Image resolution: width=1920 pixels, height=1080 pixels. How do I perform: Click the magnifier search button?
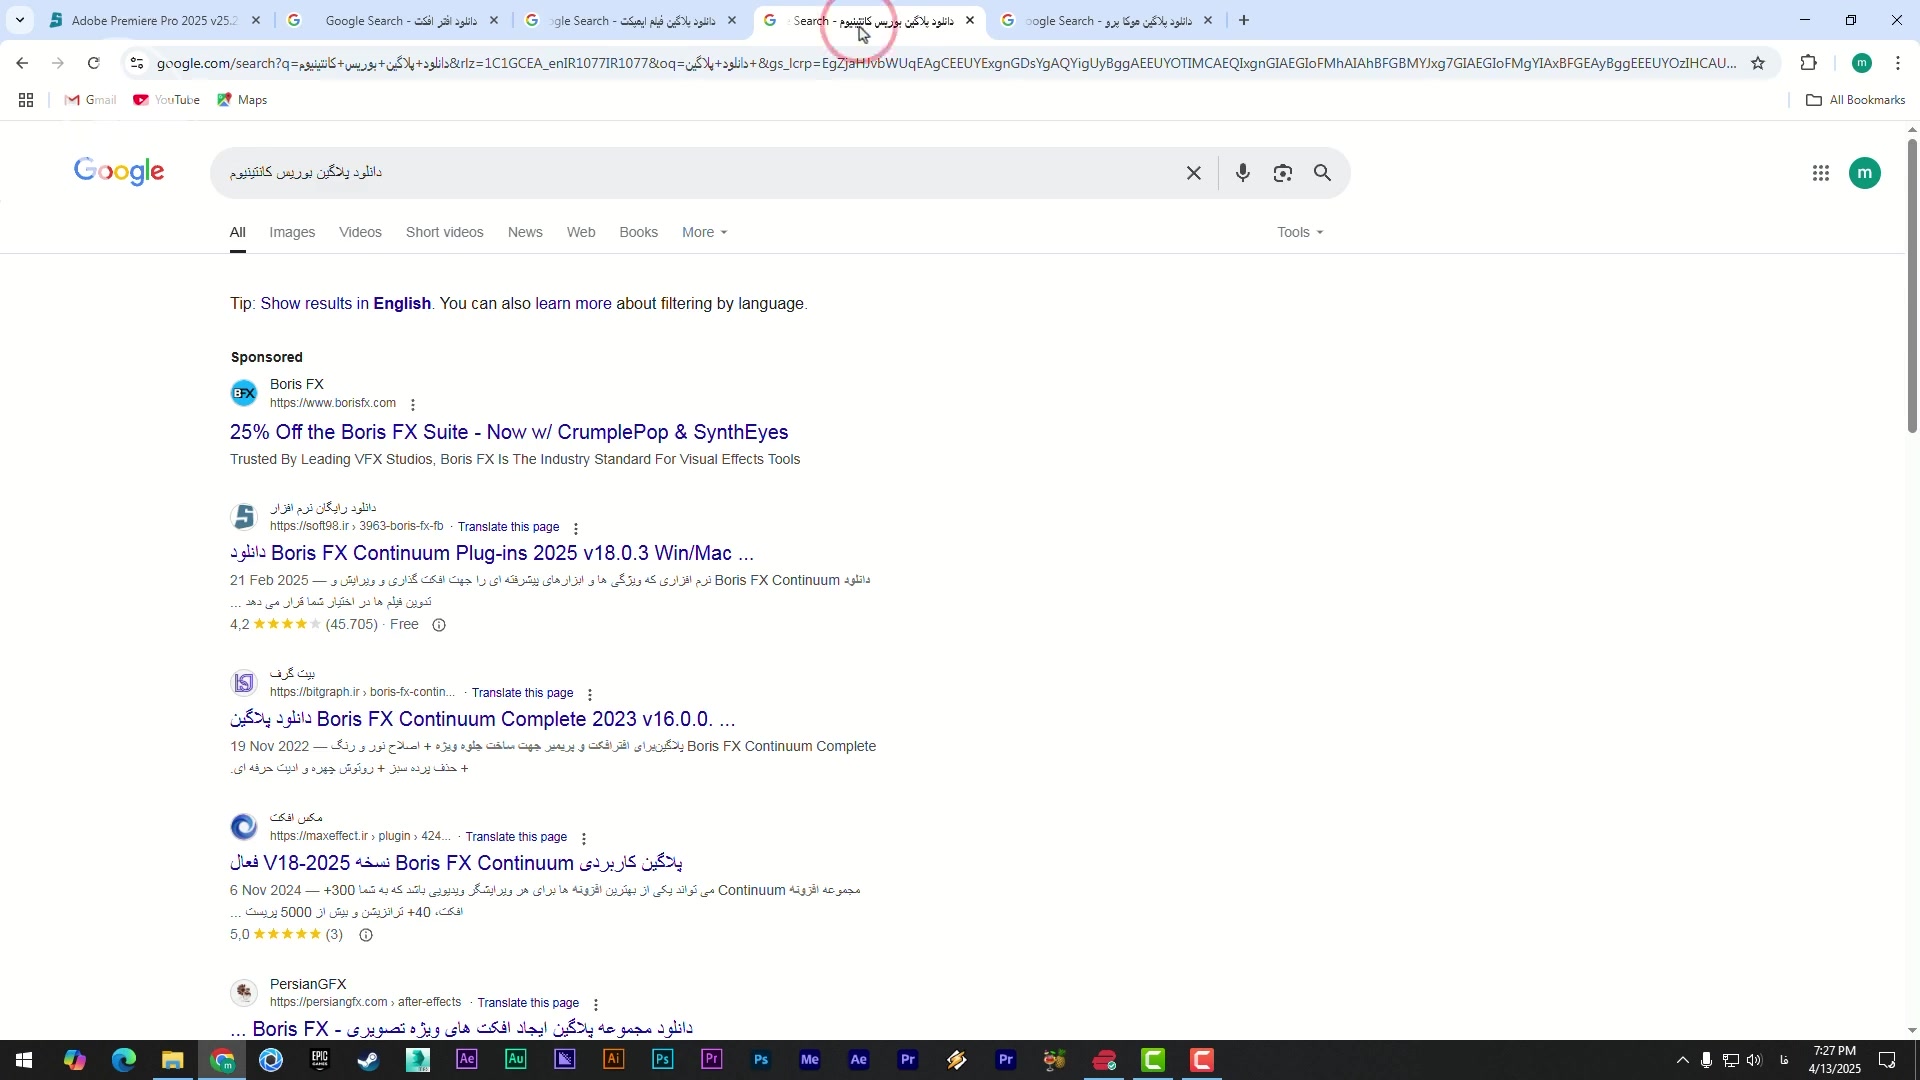click(1322, 173)
